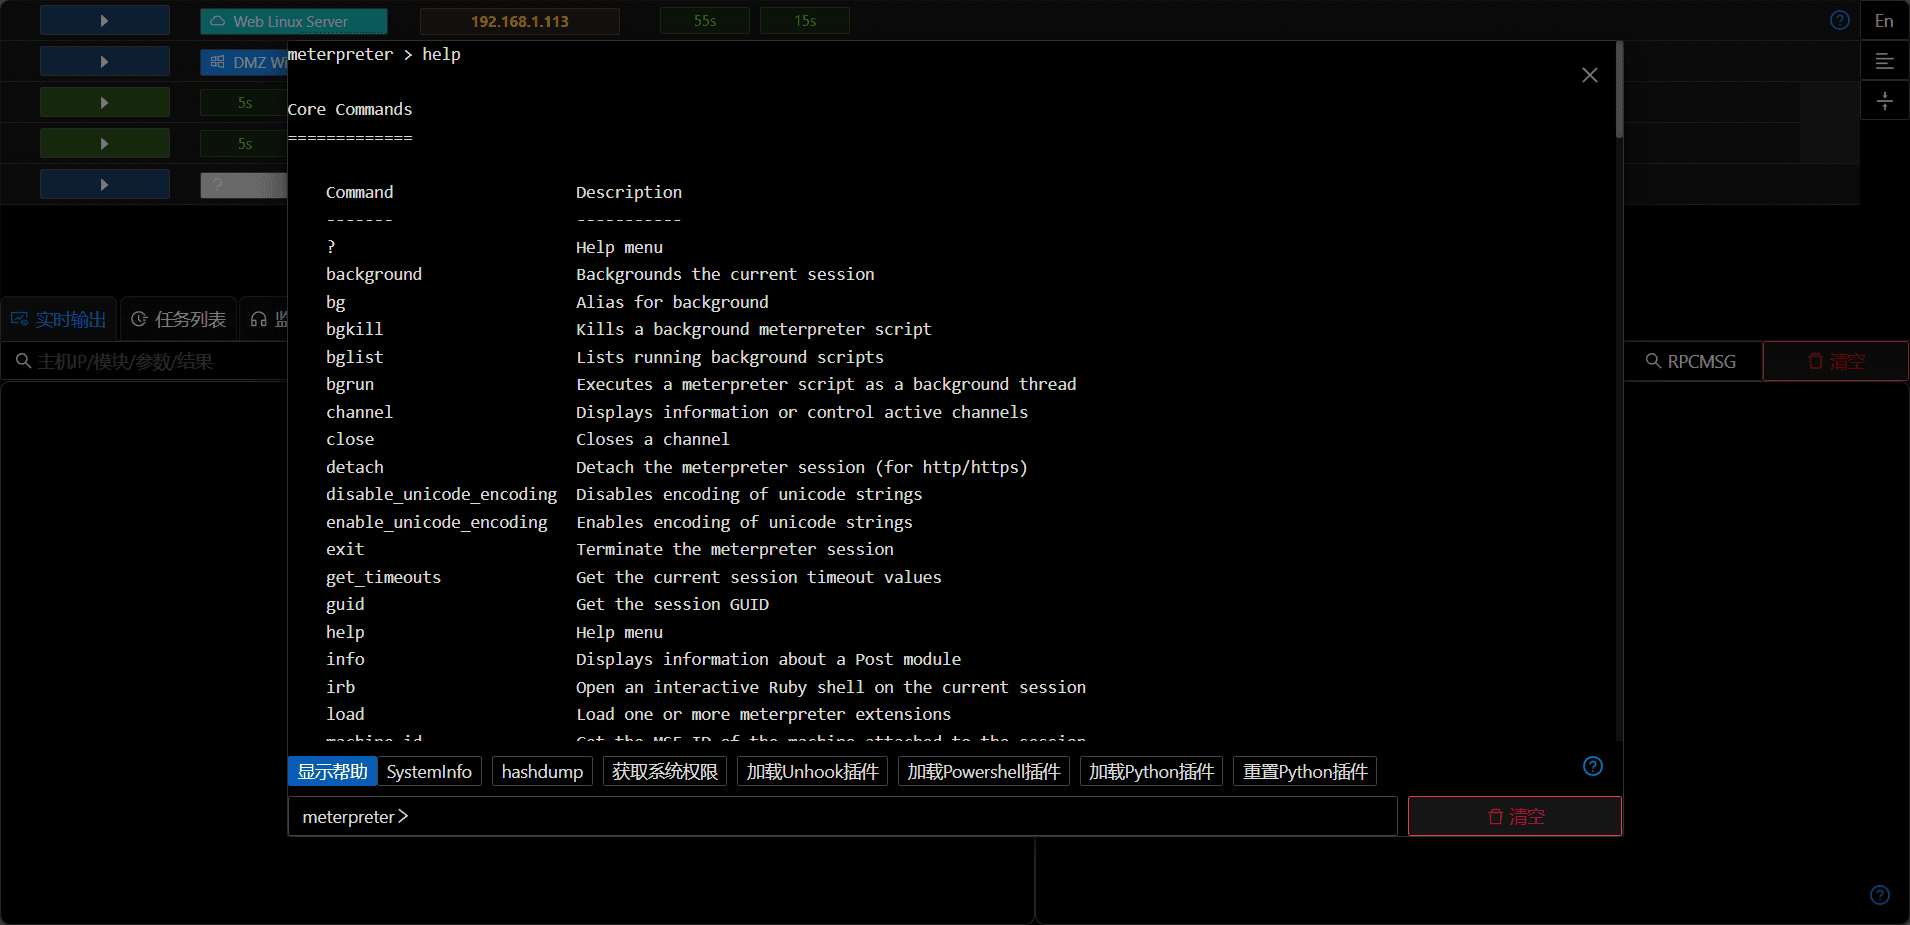1910x925 pixels.
Task: Click the IP address 192.168.1.113
Action: click(x=520, y=21)
